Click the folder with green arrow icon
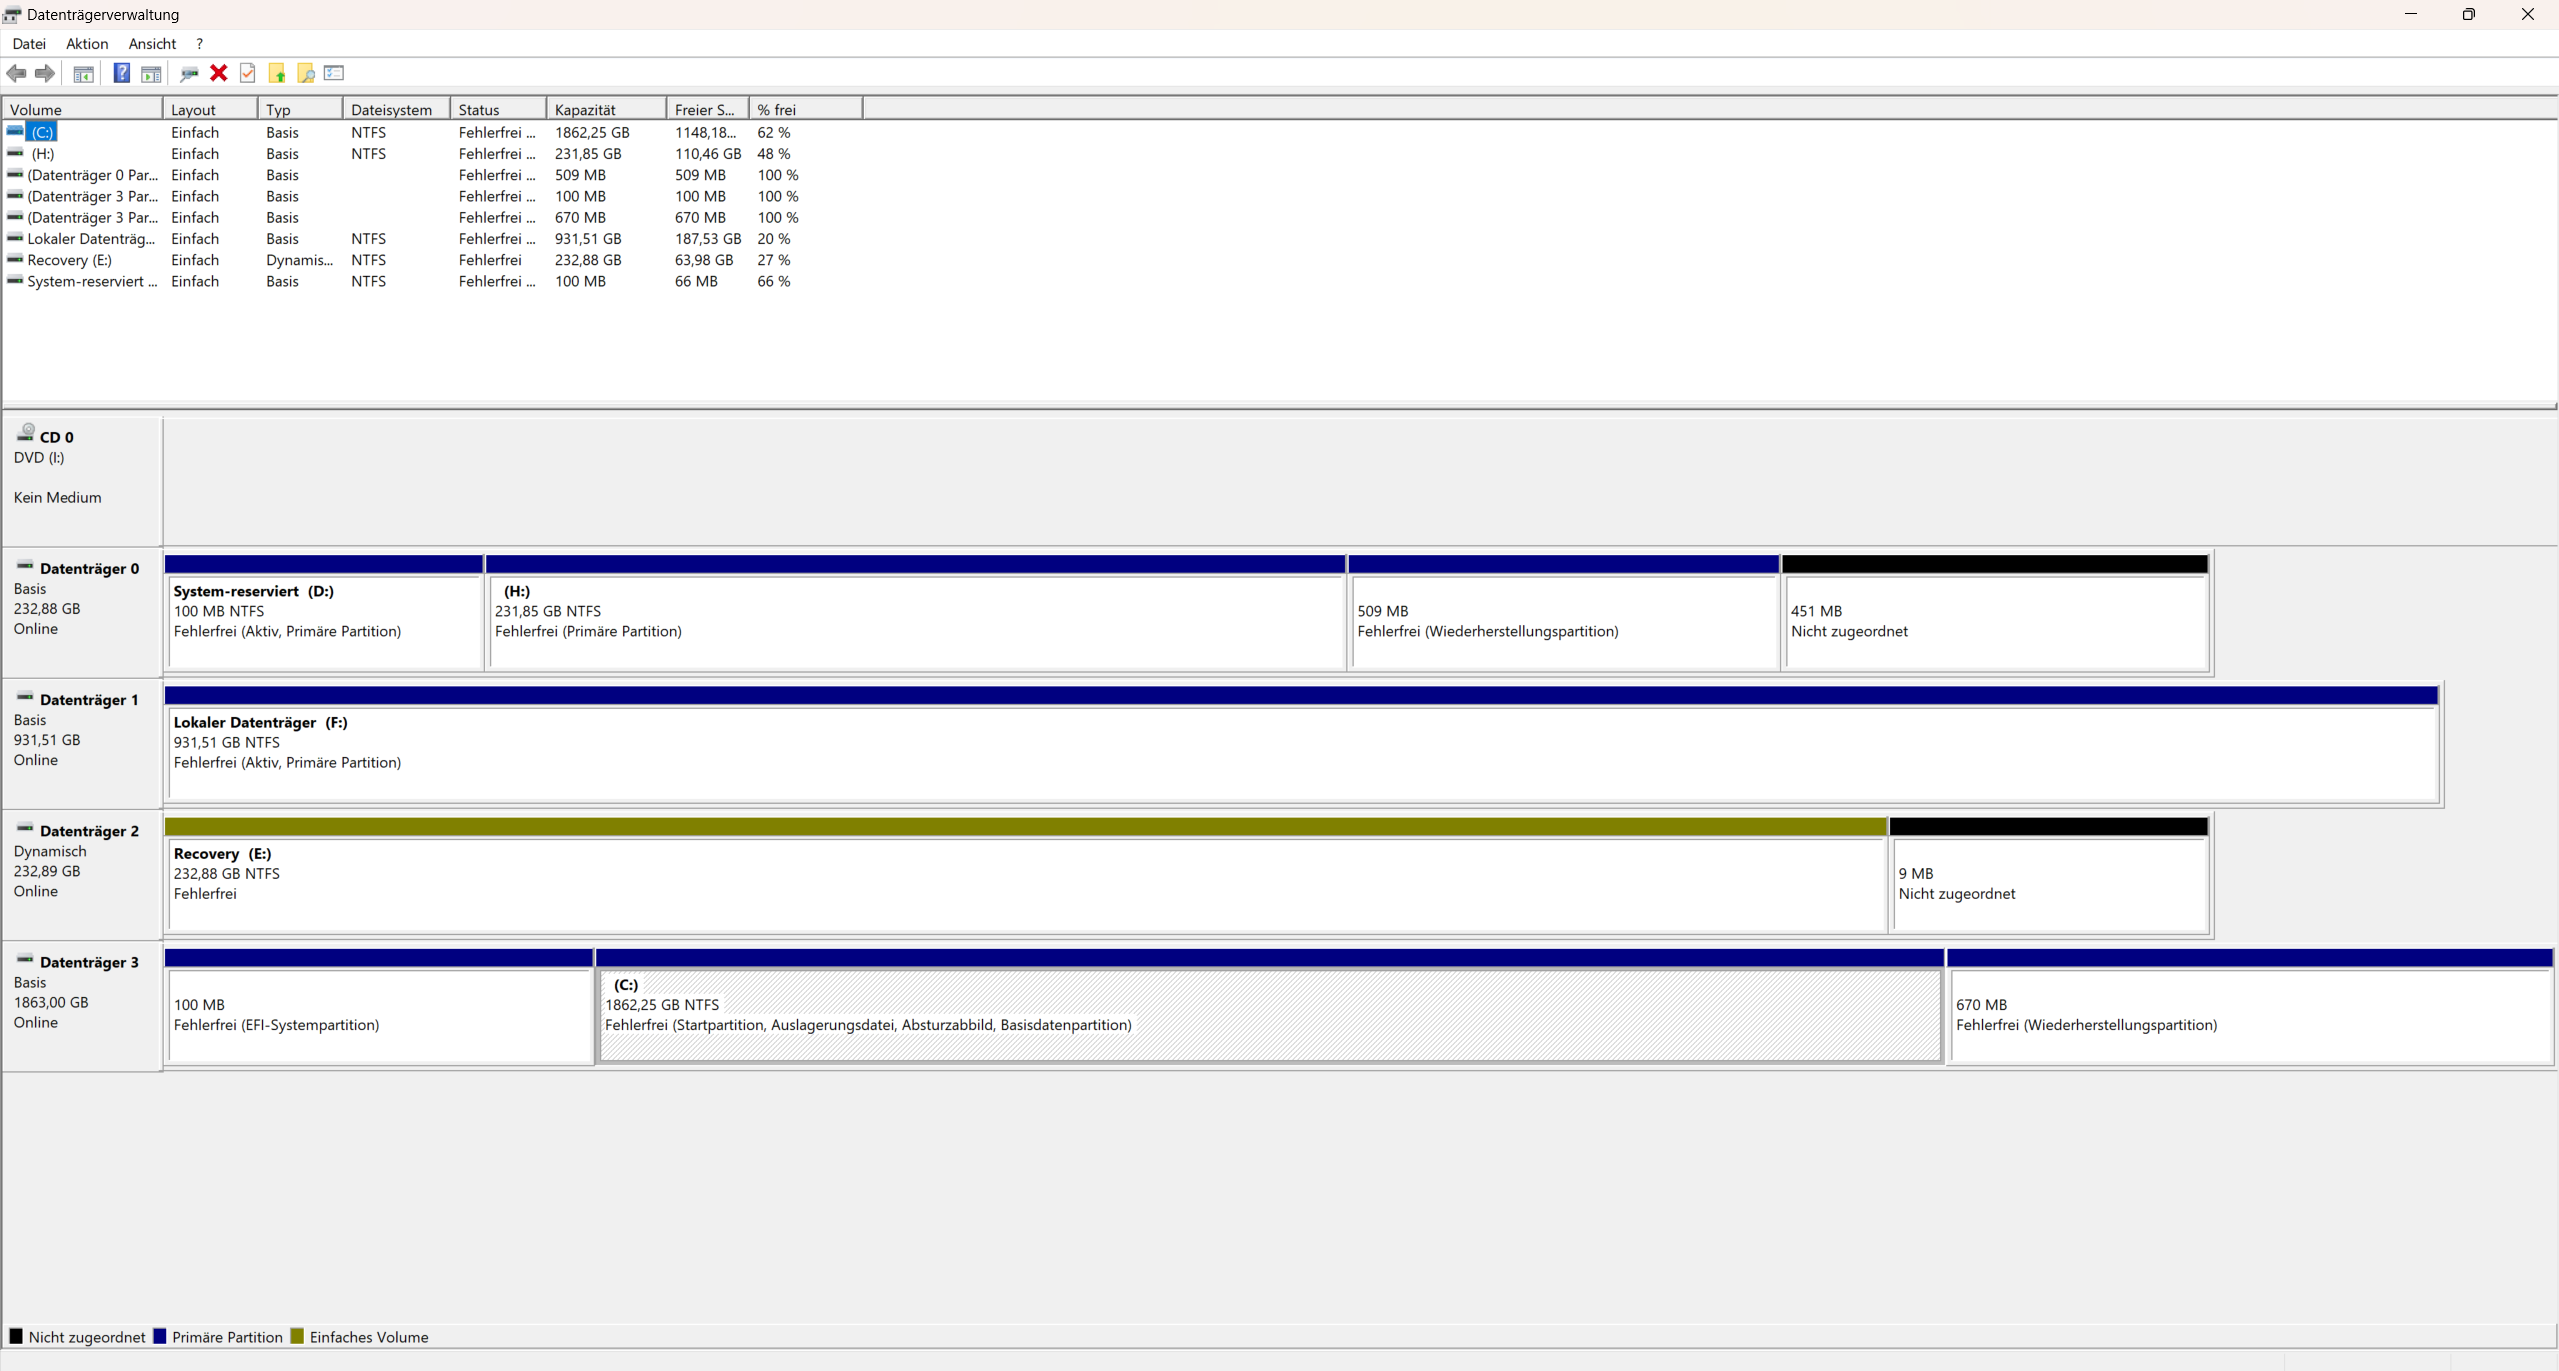Viewport: 2559px width, 1371px height. click(x=277, y=73)
